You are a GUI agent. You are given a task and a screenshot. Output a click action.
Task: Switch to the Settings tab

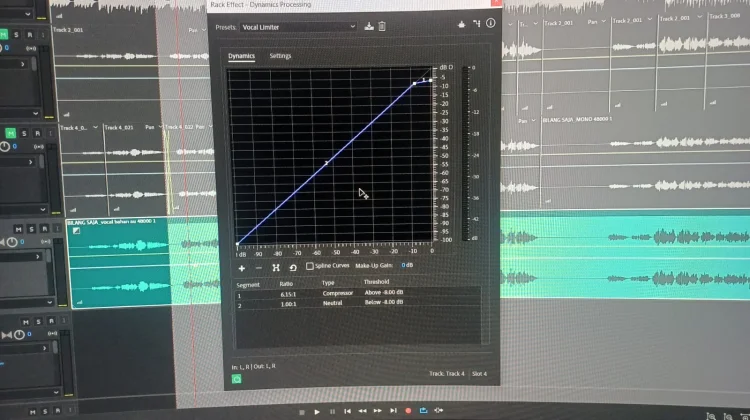pyautogui.click(x=280, y=56)
